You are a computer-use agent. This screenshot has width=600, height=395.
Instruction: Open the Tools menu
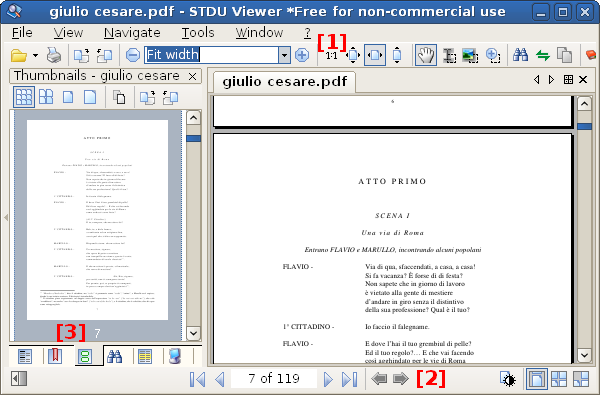coord(198,33)
